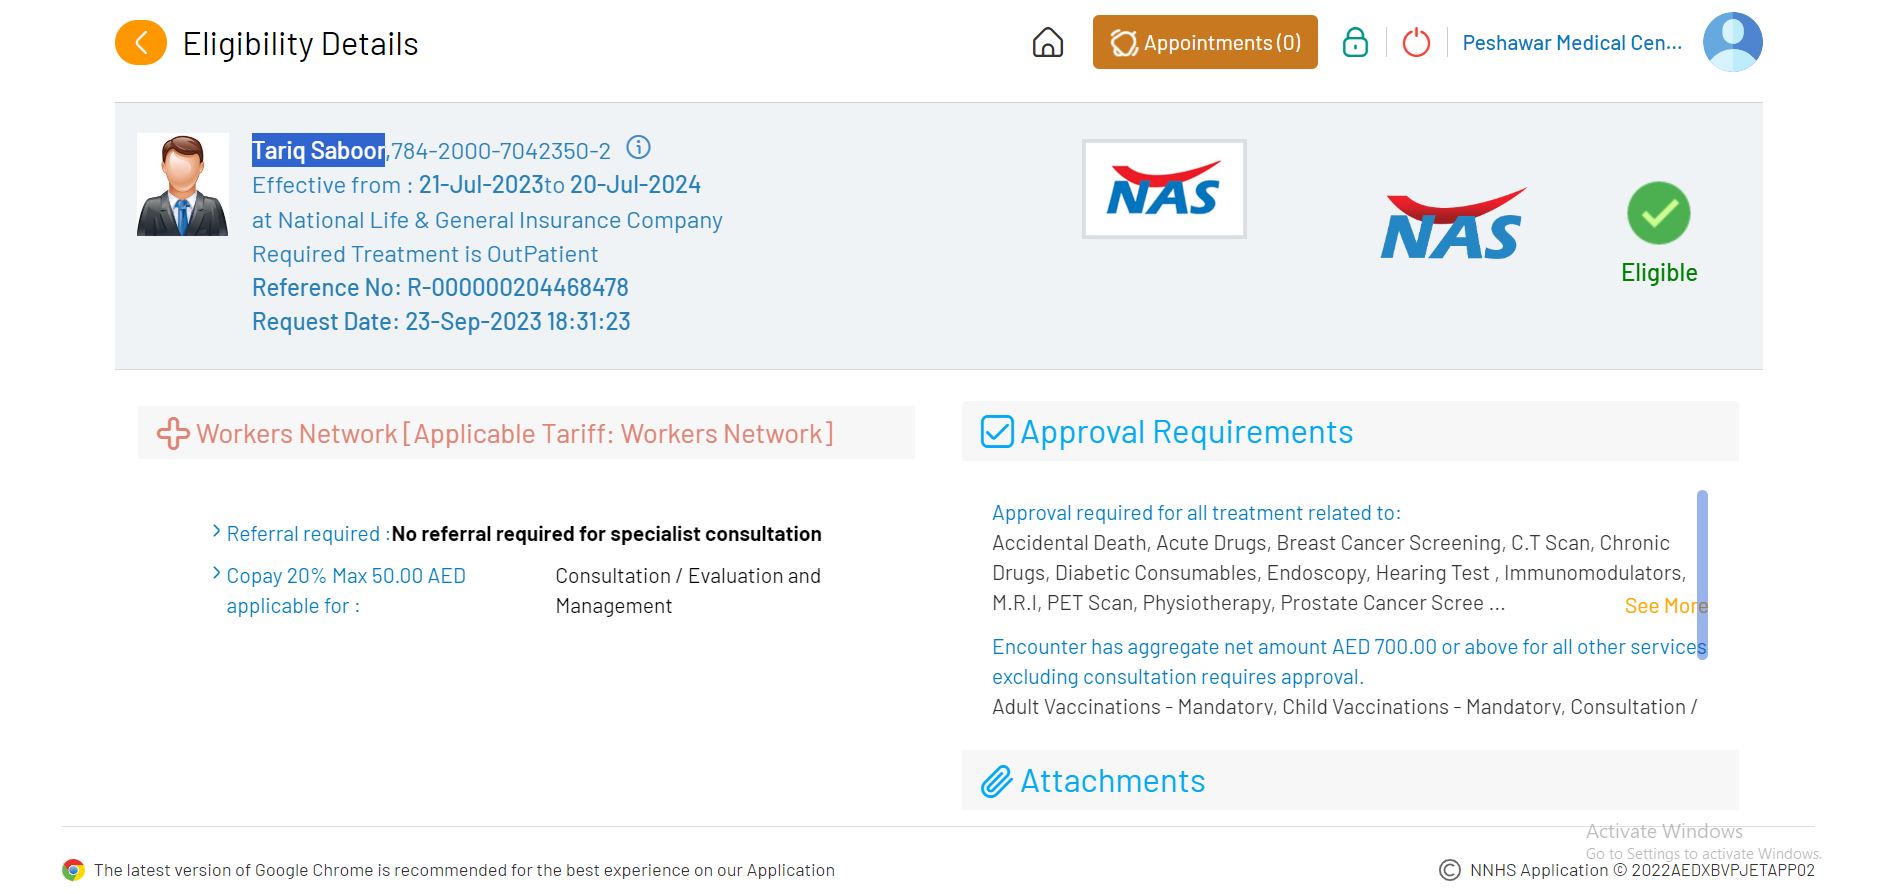Click the Workers Network plus icon
Screen dimensions: 1878x894
click(x=173, y=434)
